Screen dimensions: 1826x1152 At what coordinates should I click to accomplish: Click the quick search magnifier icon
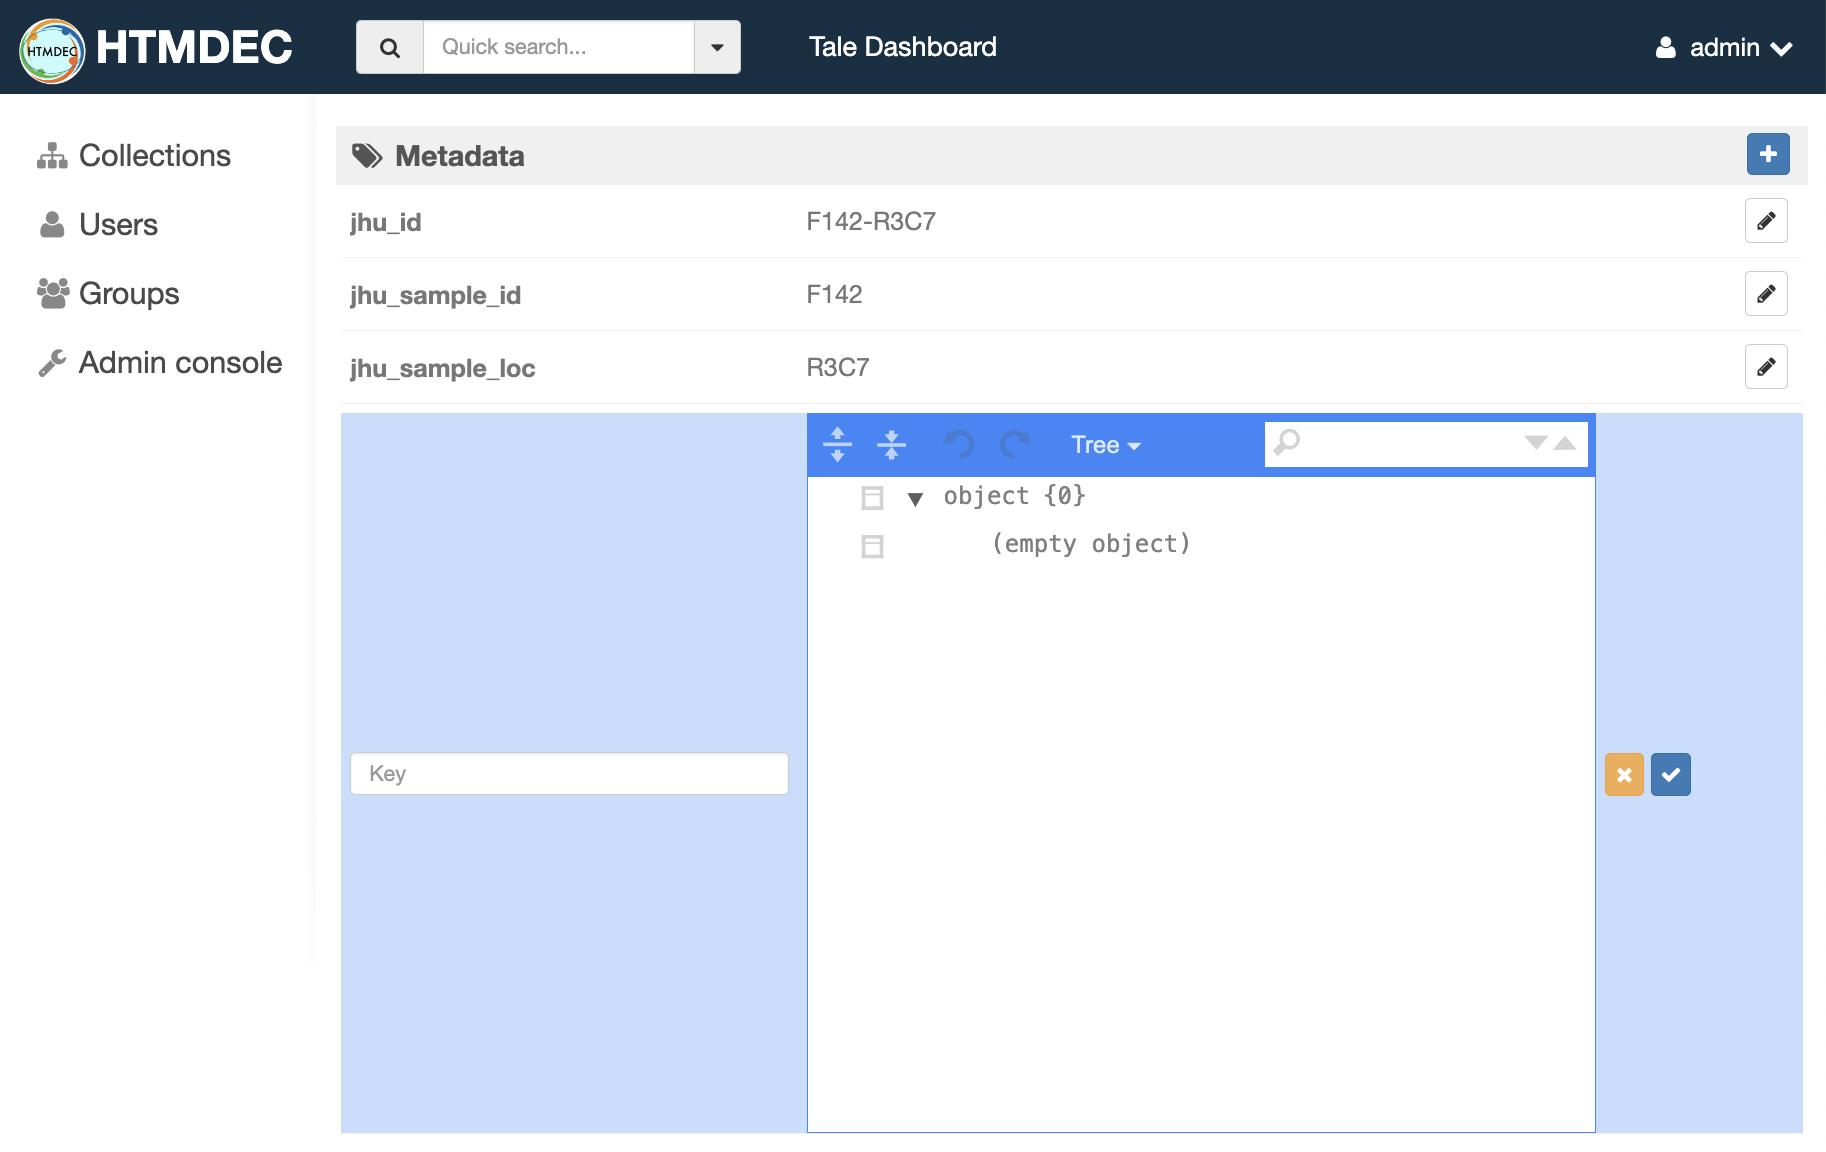(x=390, y=47)
